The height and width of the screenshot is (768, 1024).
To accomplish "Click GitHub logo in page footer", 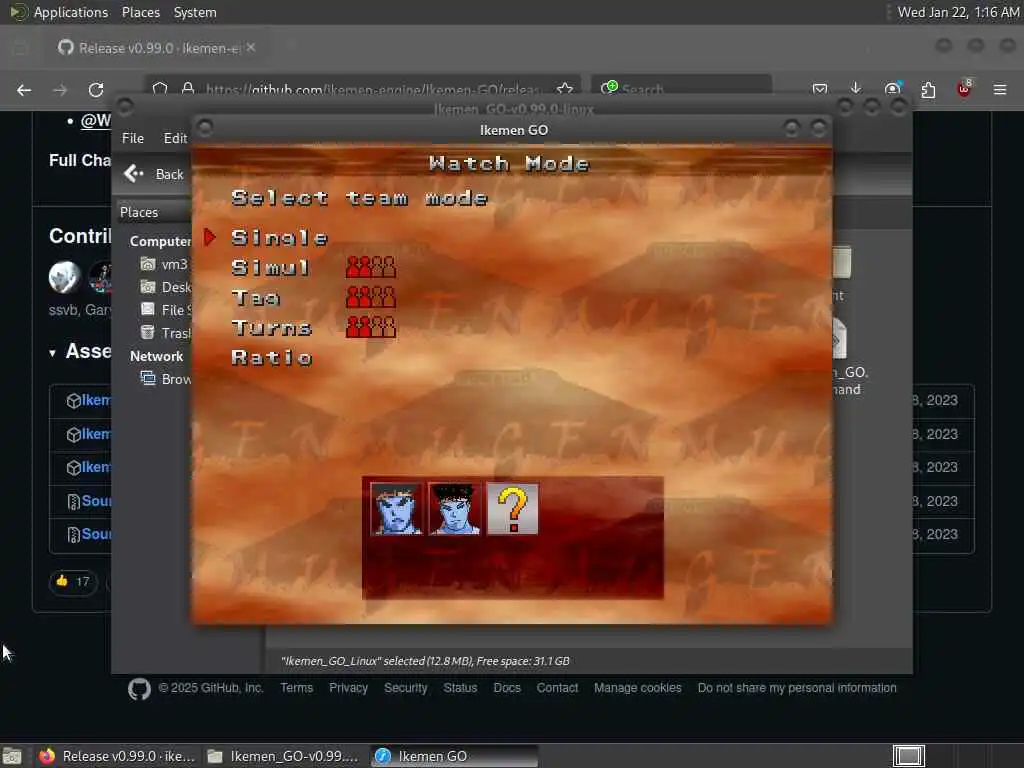I will (139, 689).
